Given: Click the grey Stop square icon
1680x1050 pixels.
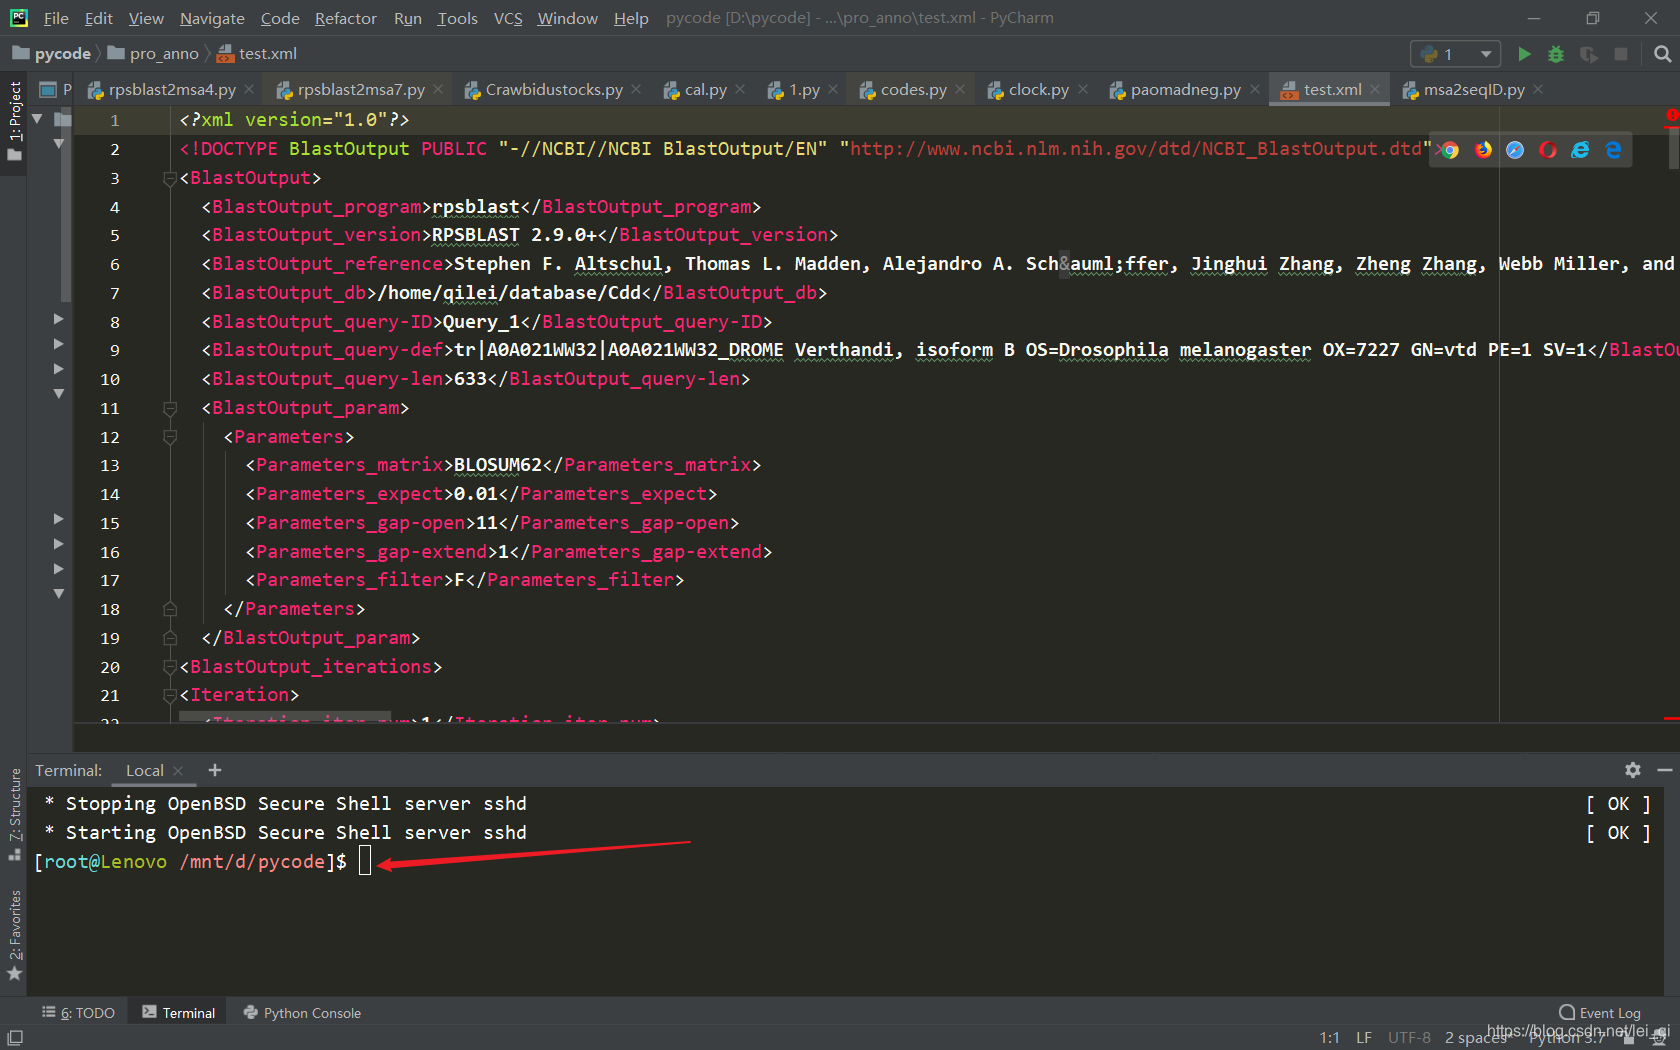Looking at the screenshot, I should (1621, 54).
